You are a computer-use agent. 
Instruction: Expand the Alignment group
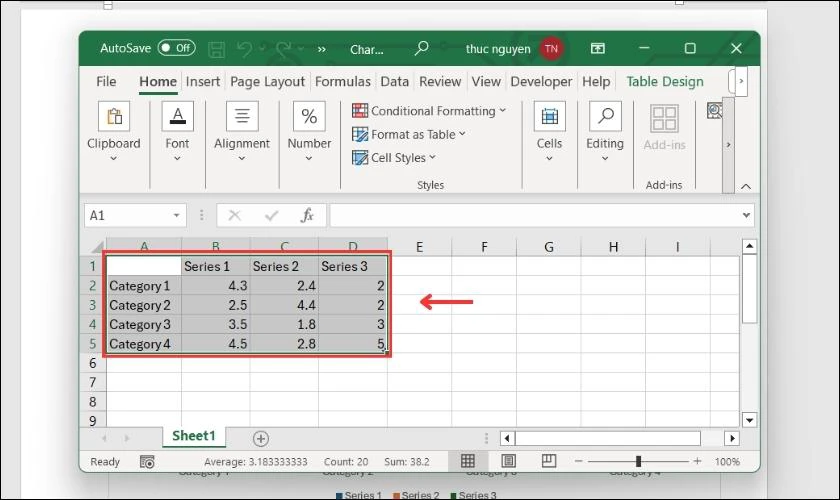pos(242,132)
